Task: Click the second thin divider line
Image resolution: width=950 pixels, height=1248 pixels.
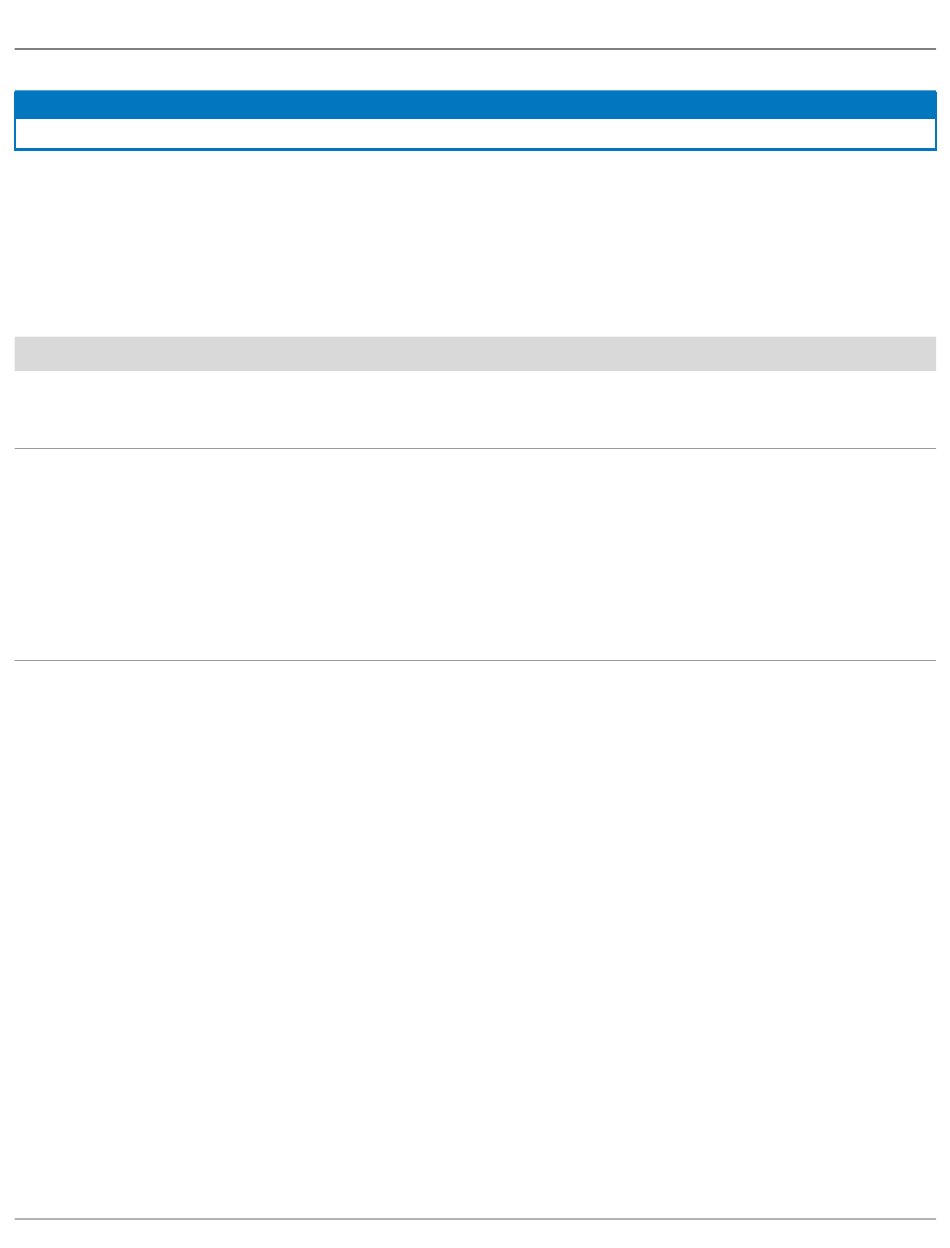Action: pyautogui.click(x=475, y=660)
